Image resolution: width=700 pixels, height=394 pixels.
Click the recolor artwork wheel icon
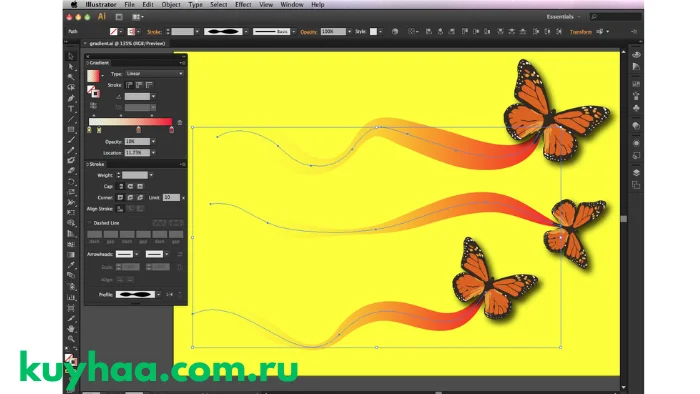click(x=395, y=32)
